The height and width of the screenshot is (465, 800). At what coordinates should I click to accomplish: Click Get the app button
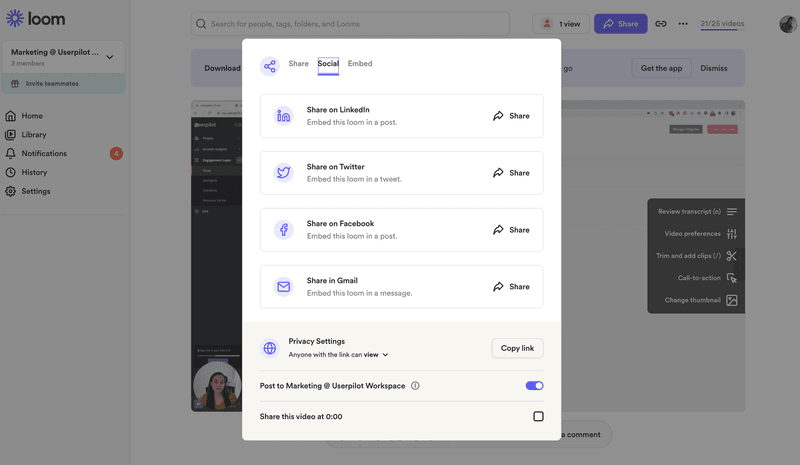661,68
